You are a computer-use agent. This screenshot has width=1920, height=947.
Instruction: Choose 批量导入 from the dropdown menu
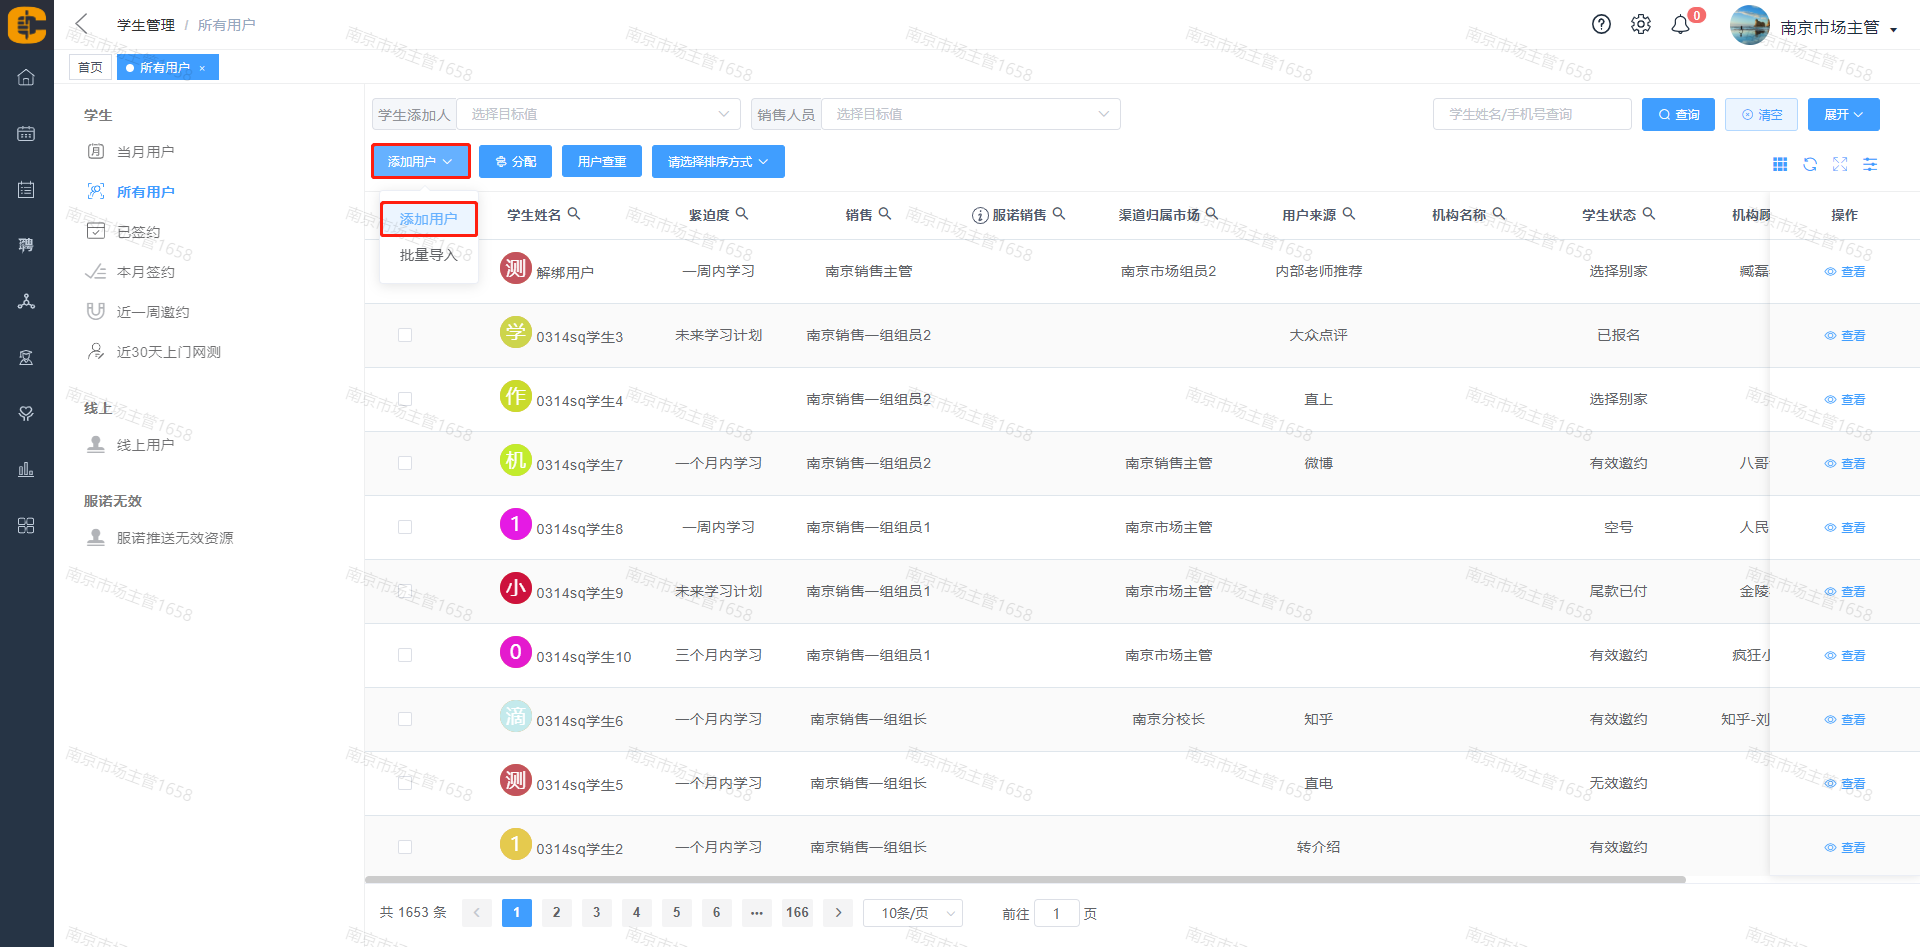(428, 255)
